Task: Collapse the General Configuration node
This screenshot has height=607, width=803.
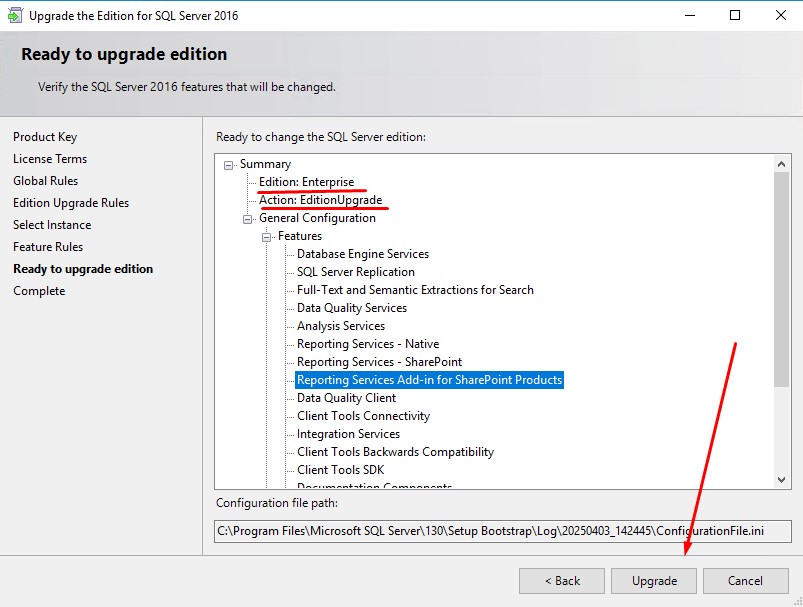Action: [x=248, y=218]
